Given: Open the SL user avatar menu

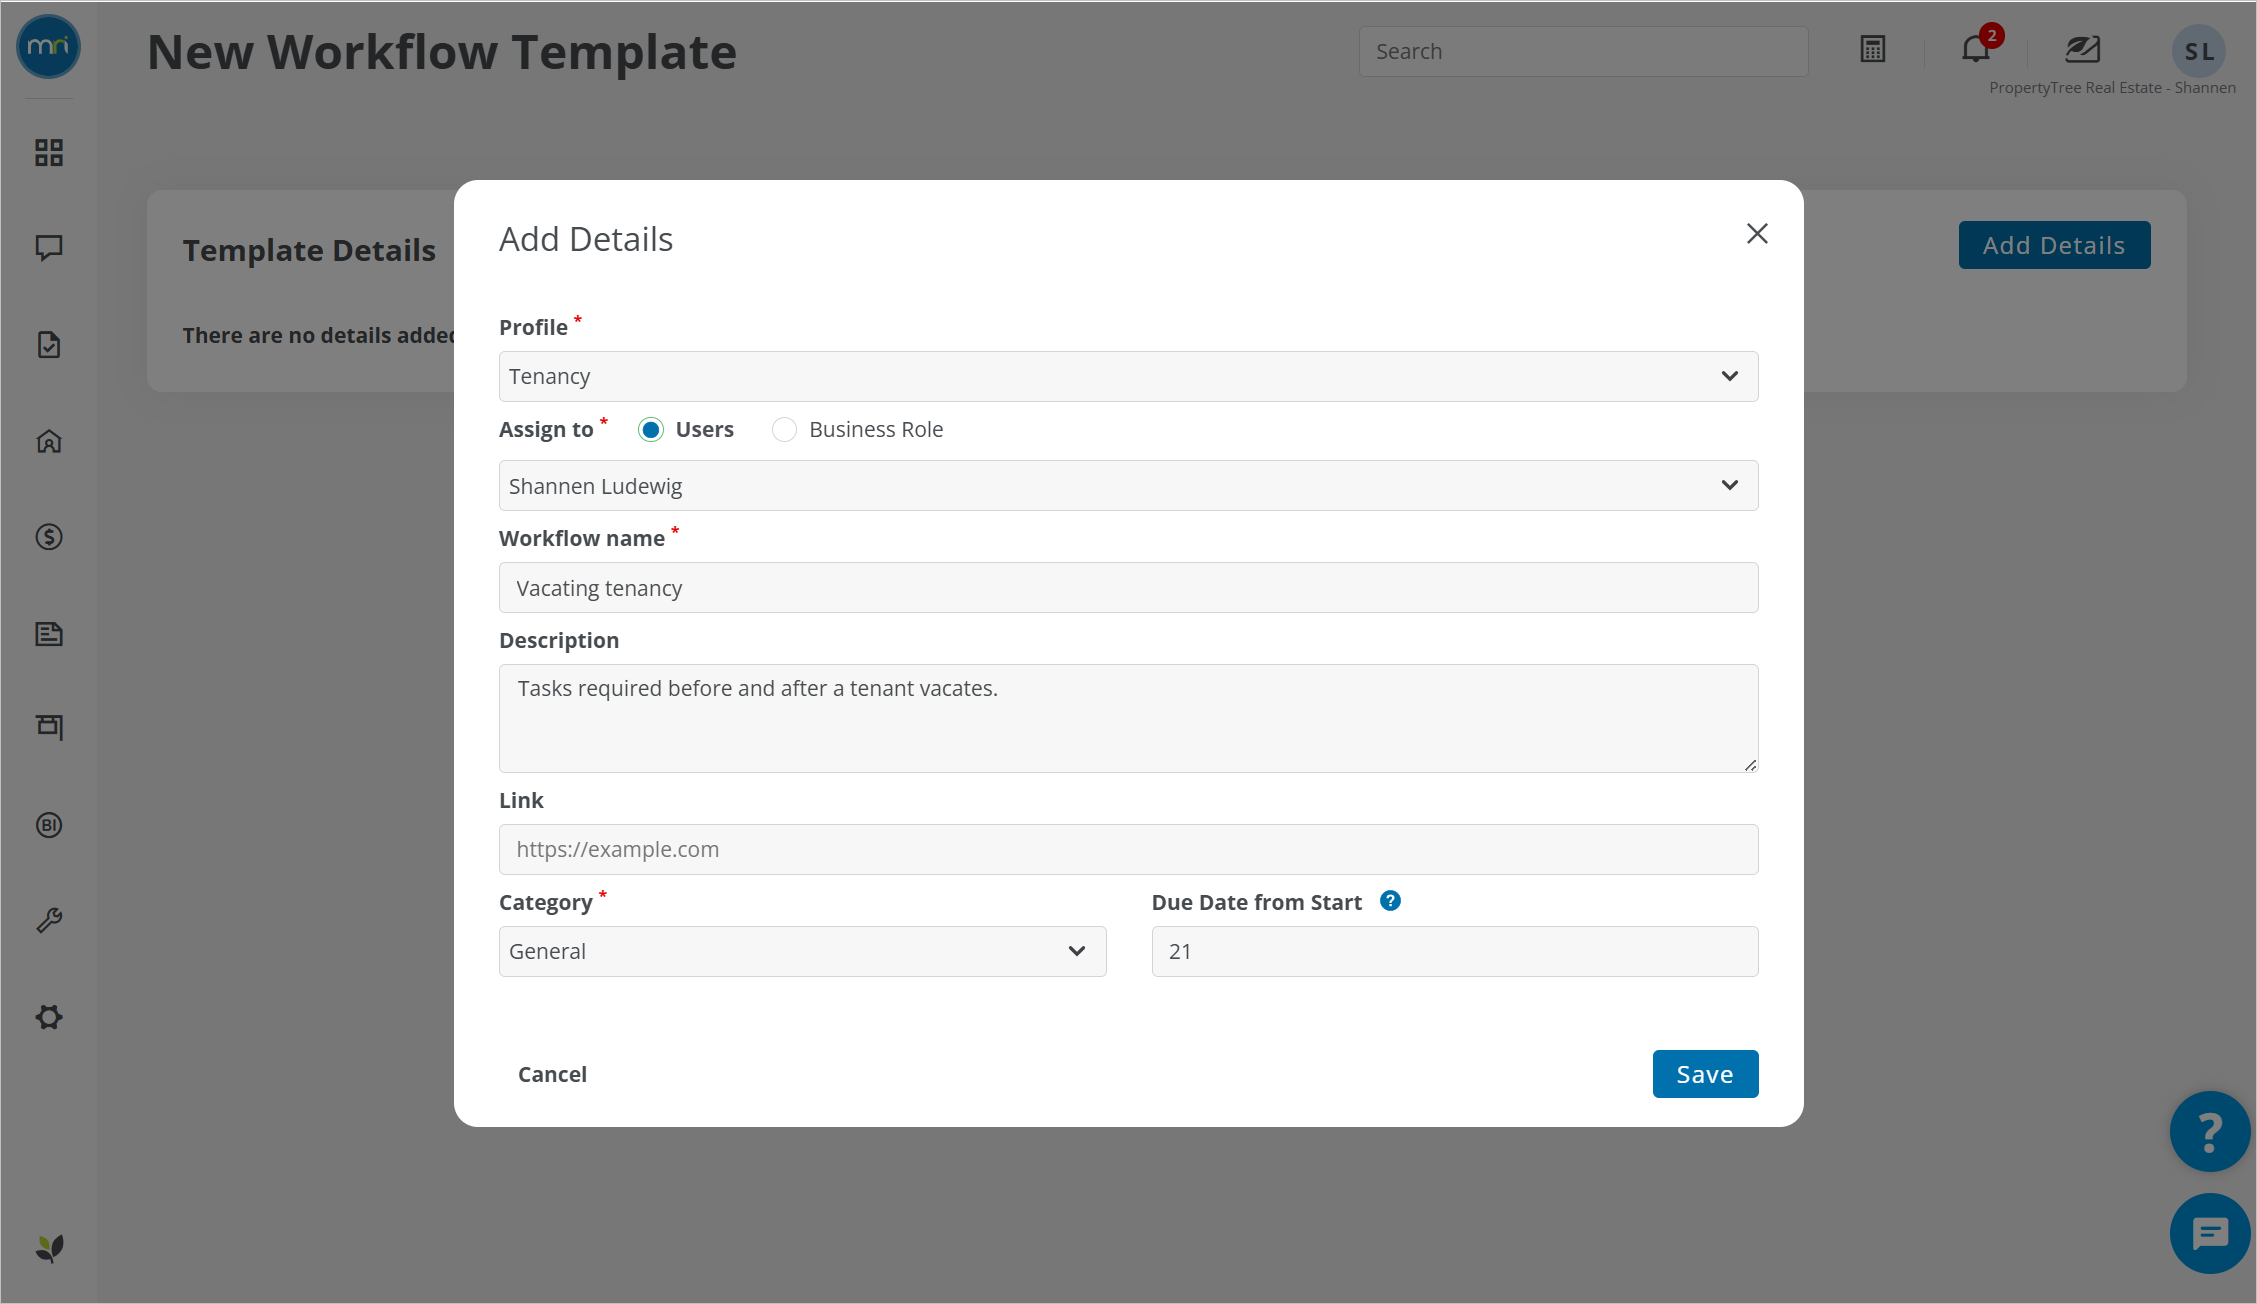Looking at the screenshot, I should [x=2199, y=51].
